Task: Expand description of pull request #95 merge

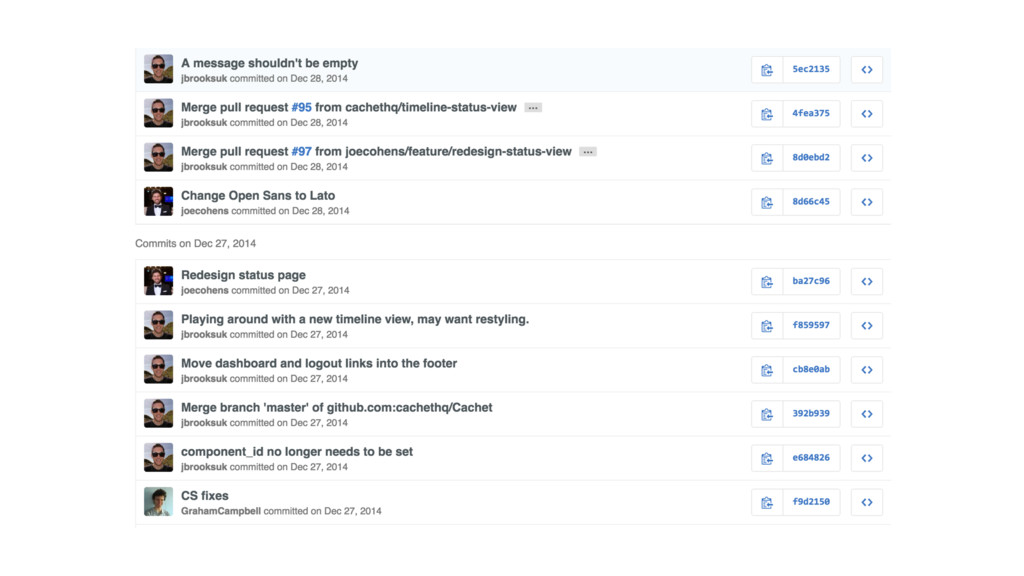Action: 533,108
